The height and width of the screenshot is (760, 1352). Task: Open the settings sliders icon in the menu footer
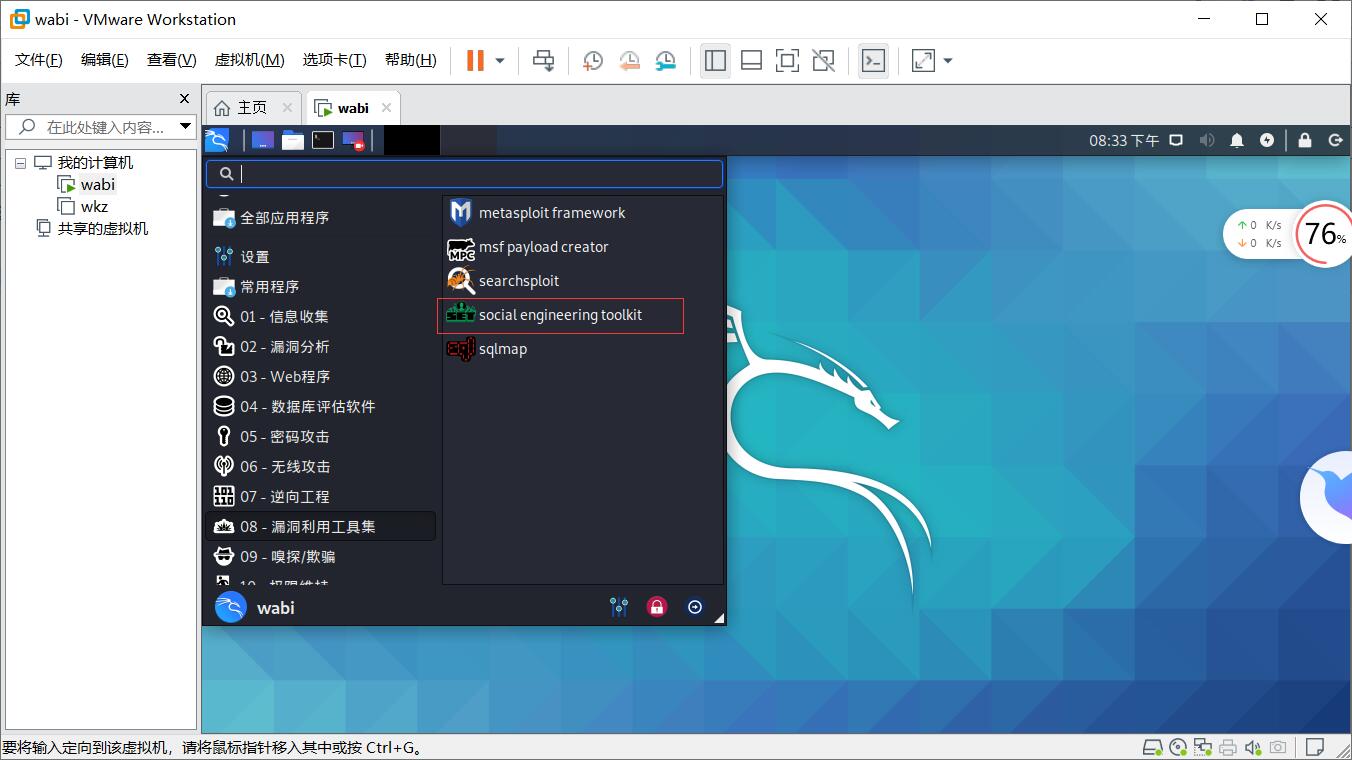coord(619,607)
